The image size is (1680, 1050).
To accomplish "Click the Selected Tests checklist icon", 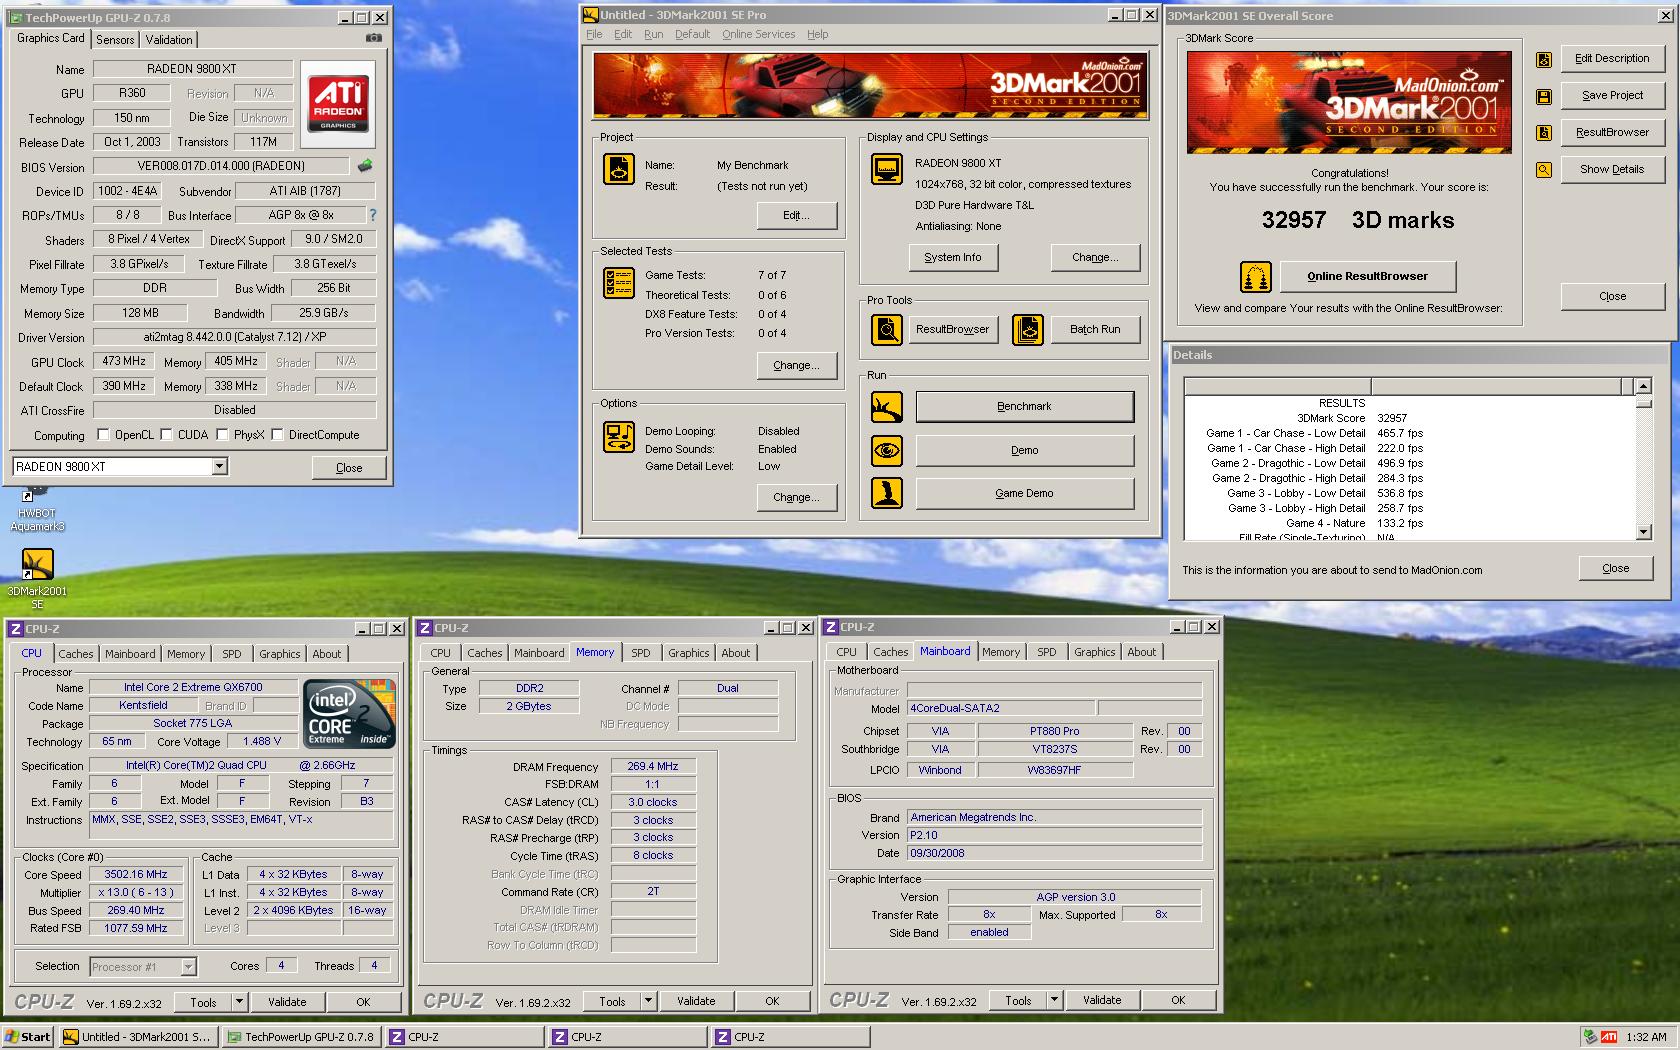I will [618, 283].
